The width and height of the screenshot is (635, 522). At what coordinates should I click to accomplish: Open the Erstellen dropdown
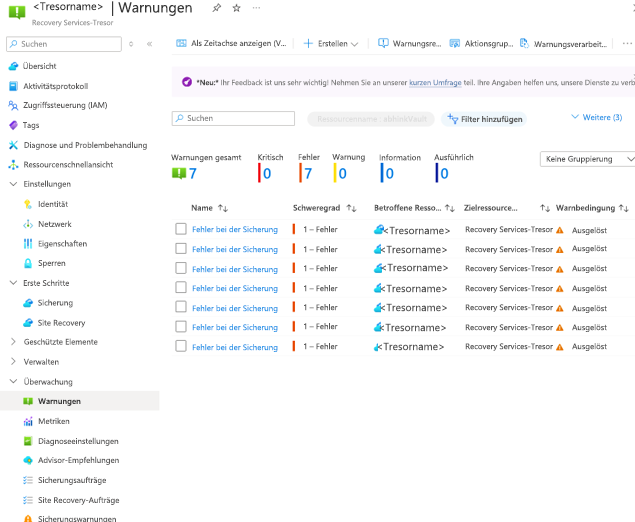point(331,43)
